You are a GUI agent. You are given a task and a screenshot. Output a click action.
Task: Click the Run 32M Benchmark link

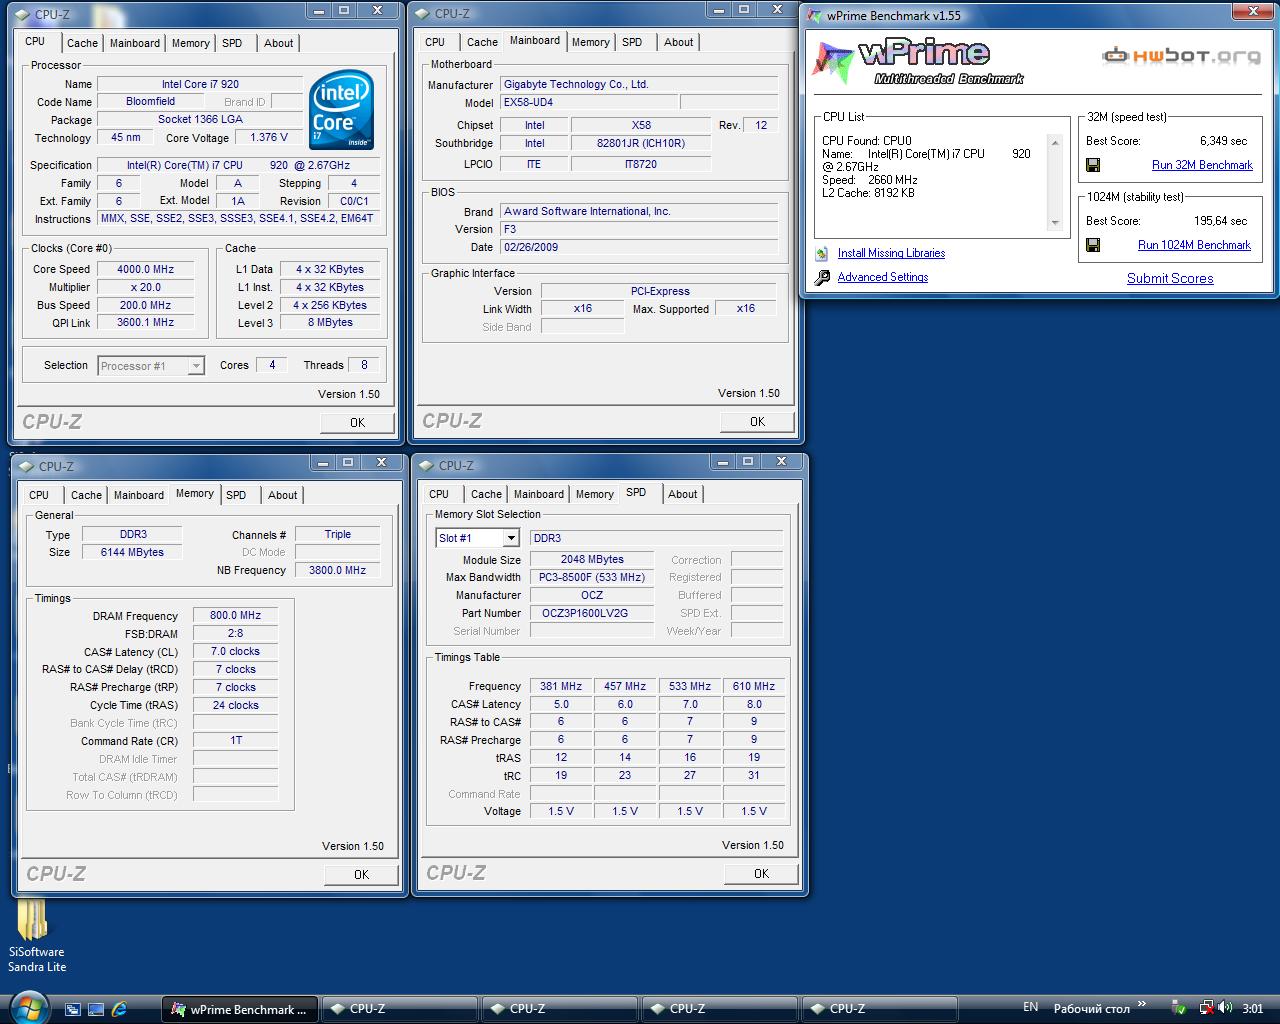[1202, 165]
